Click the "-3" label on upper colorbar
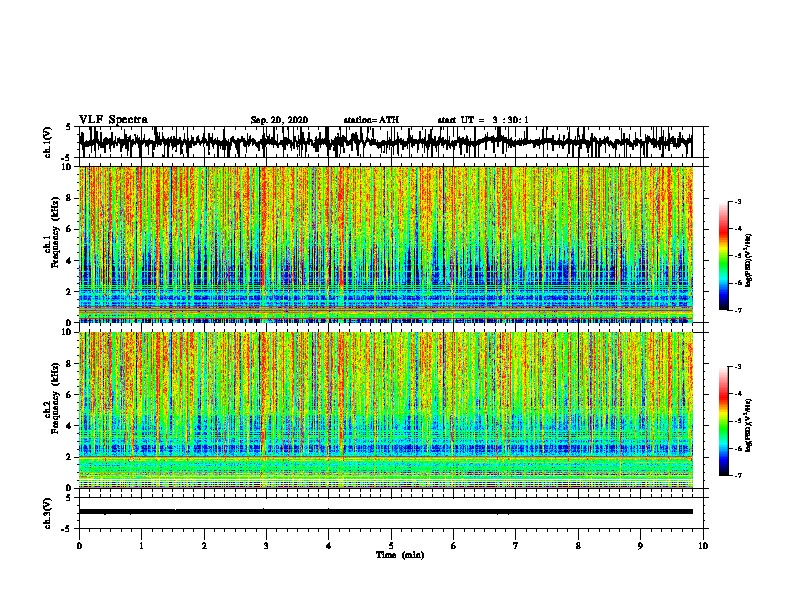The height and width of the screenshot is (612, 792). coord(737,201)
